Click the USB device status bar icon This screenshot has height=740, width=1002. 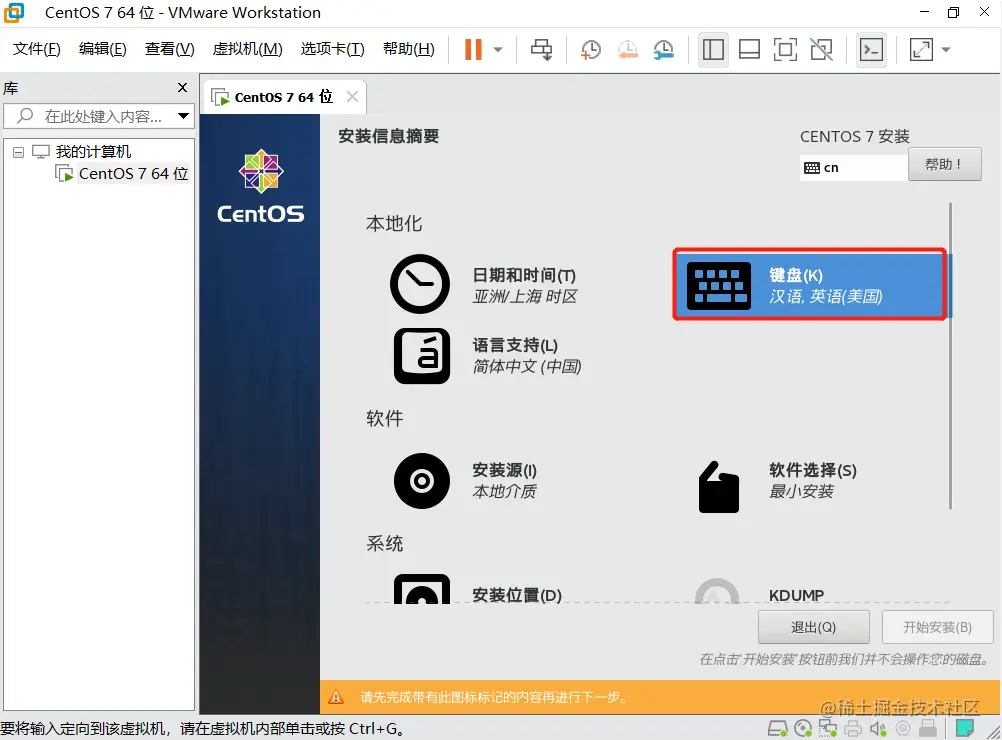click(928, 728)
